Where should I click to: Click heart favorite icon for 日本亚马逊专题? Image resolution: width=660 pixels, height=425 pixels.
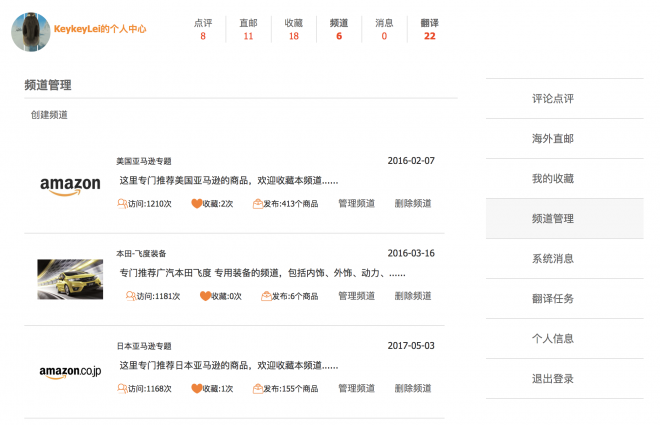coord(197,388)
